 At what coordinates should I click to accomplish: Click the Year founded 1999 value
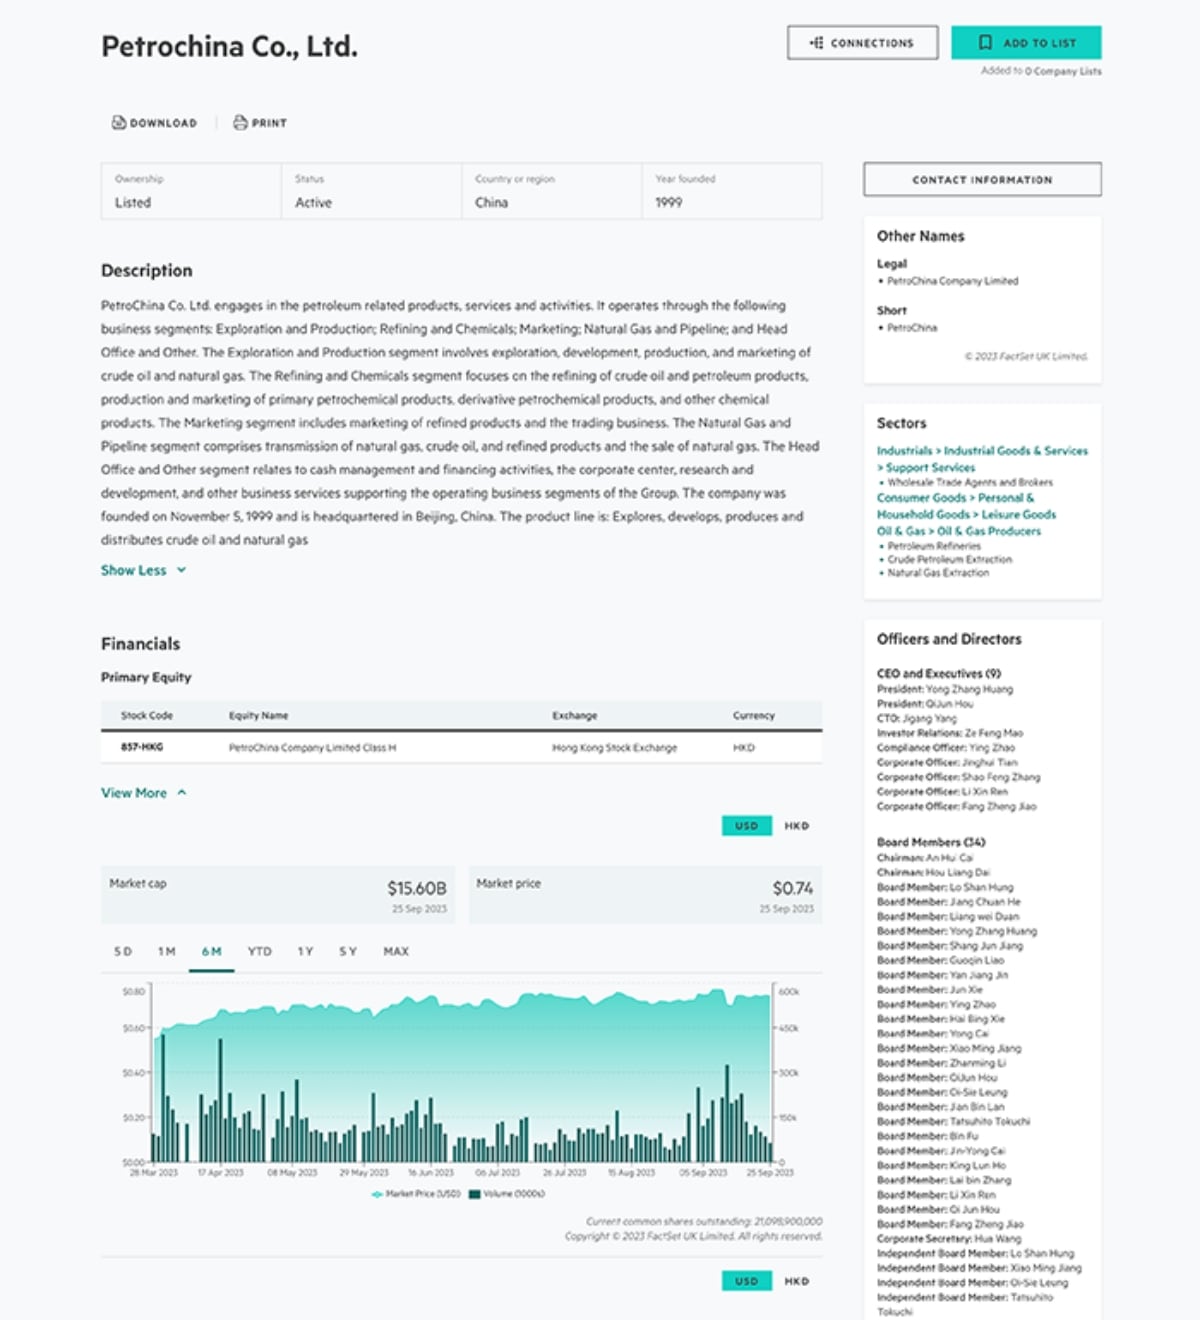tap(669, 202)
